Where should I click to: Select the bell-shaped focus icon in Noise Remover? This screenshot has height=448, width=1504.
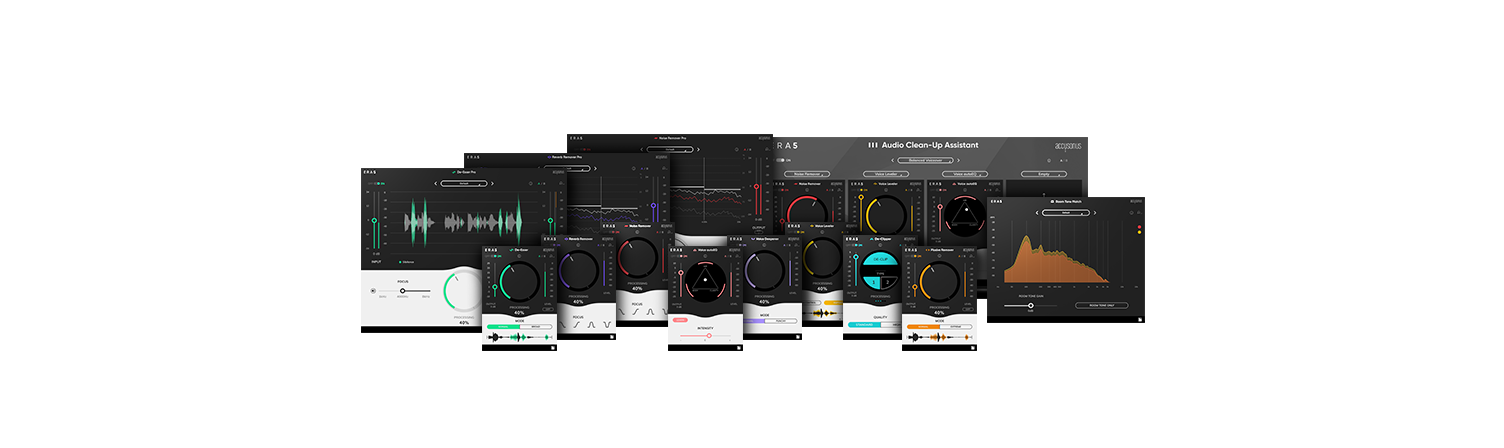click(650, 312)
